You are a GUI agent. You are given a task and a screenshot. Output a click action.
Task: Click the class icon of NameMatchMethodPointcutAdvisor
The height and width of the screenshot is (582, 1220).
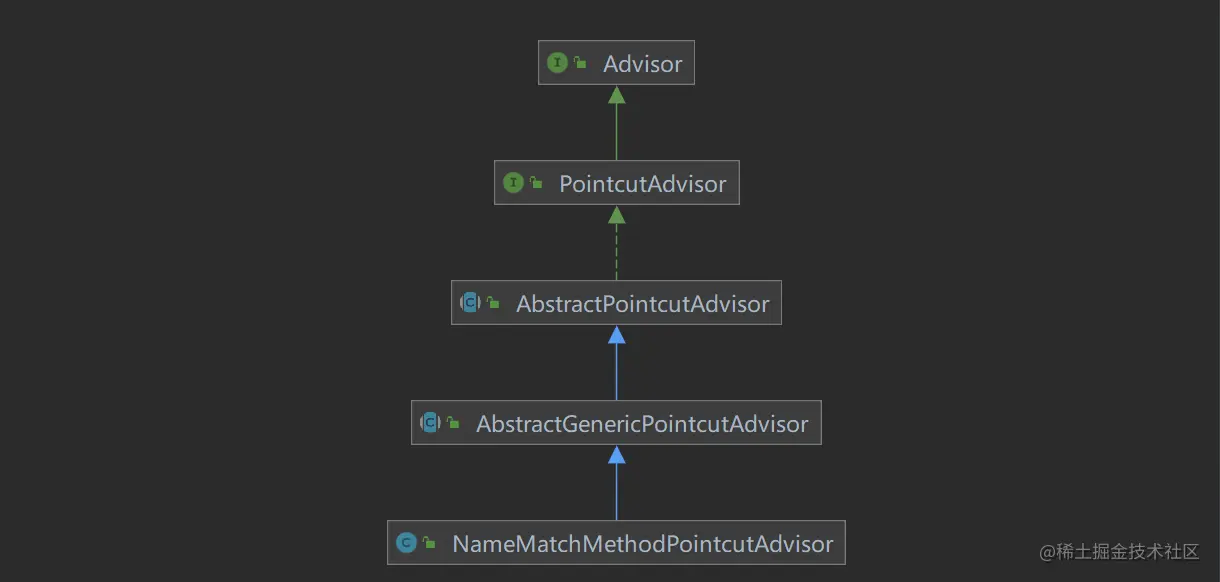coord(406,543)
